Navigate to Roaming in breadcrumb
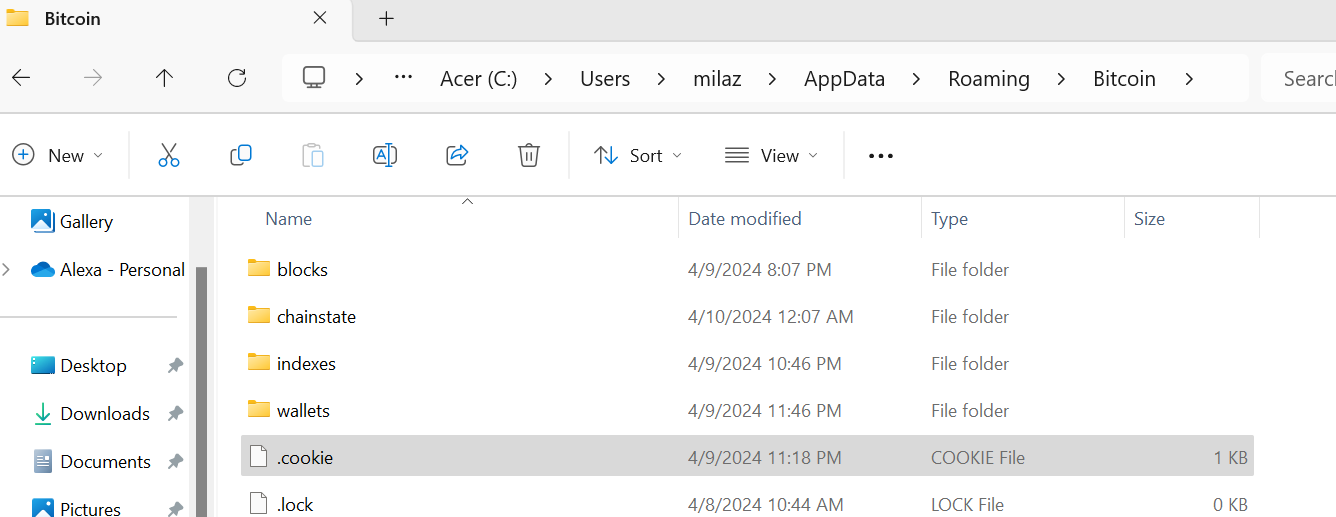This screenshot has height=517, width=1336. coord(989,79)
